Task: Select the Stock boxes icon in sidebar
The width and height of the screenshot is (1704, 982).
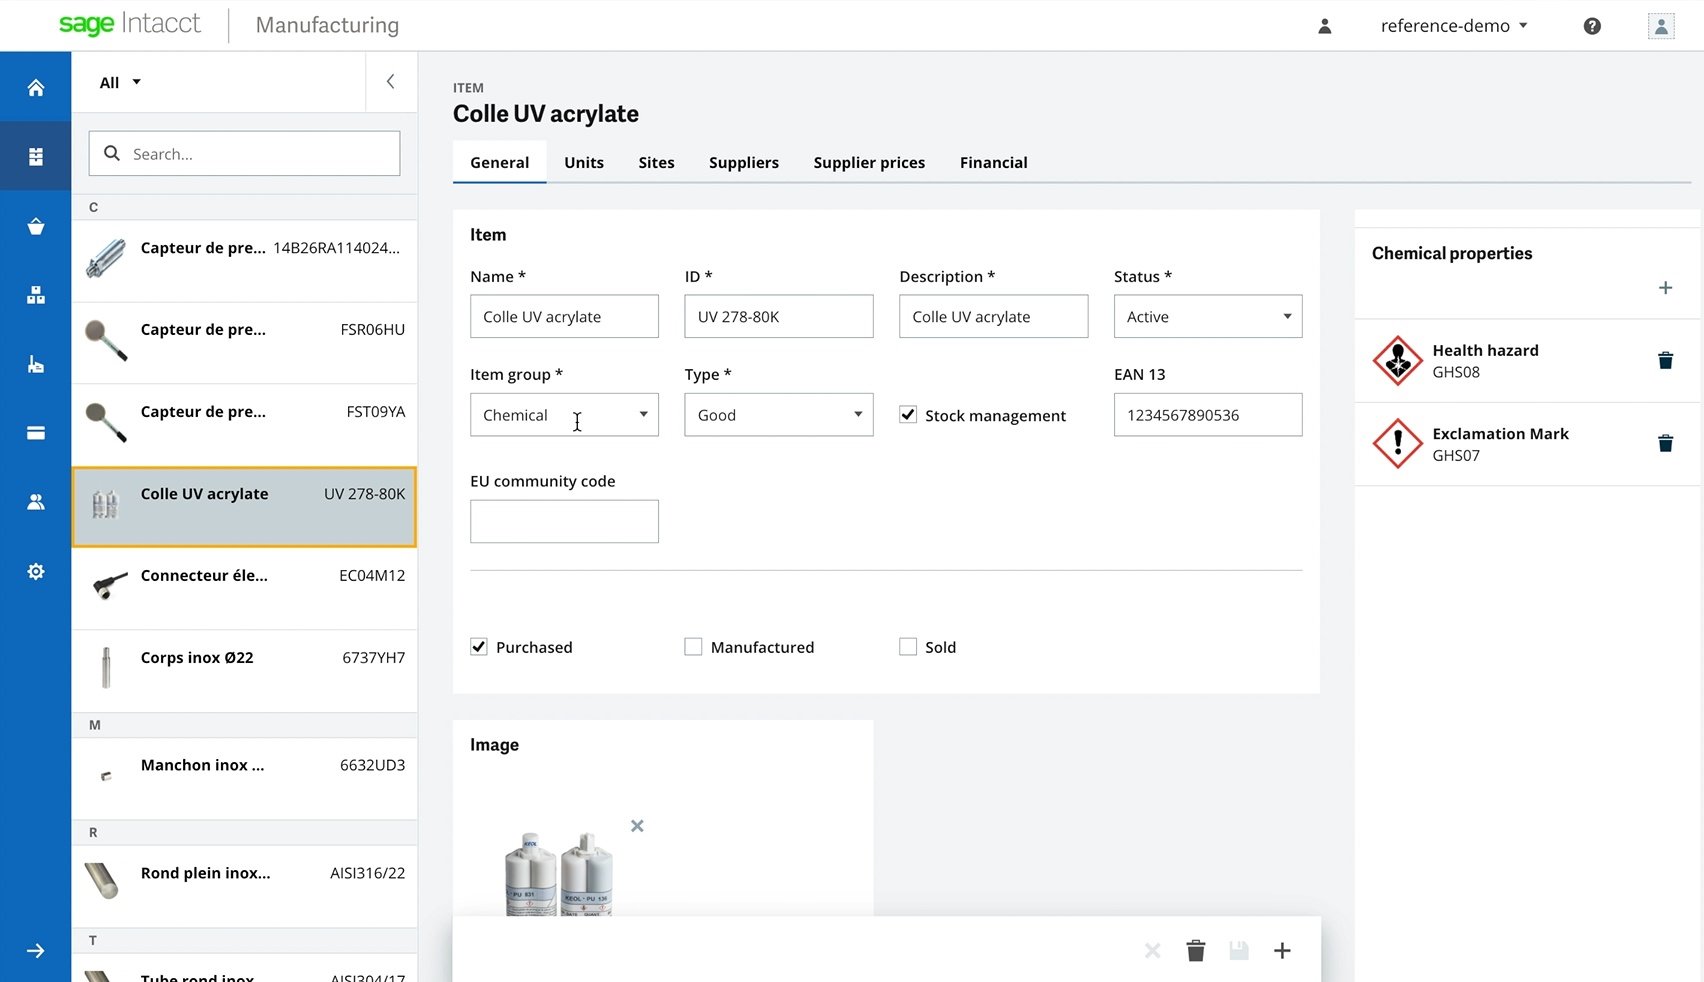Action: pyautogui.click(x=35, y=294)
